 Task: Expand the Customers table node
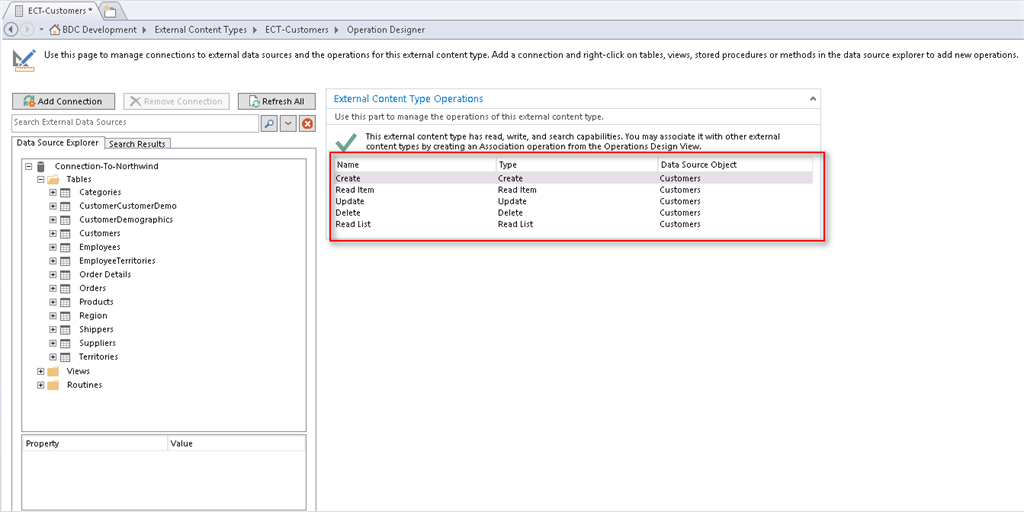coord(53,234)
